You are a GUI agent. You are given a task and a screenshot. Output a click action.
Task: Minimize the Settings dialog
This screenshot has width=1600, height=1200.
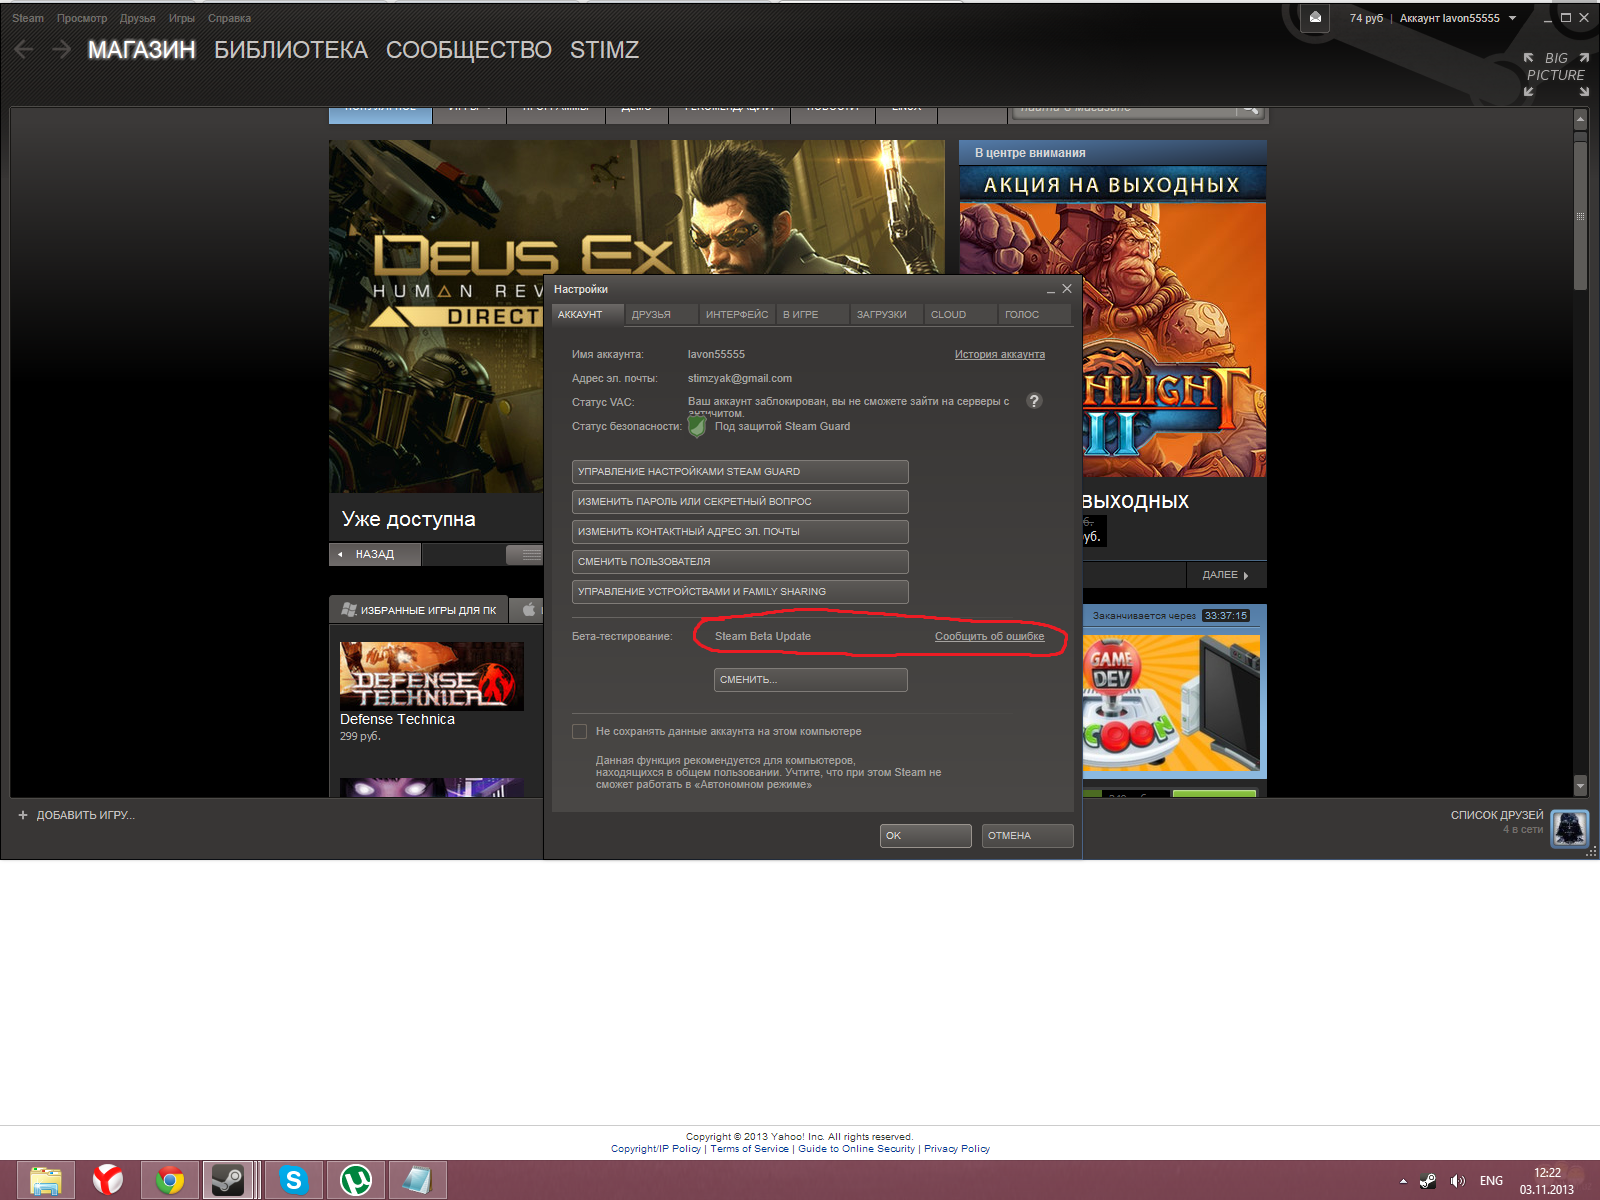pos(1051,290)
